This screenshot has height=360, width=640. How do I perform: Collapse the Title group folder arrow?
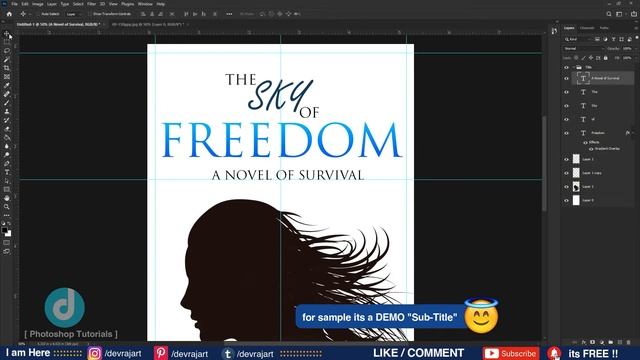[573, 67]
